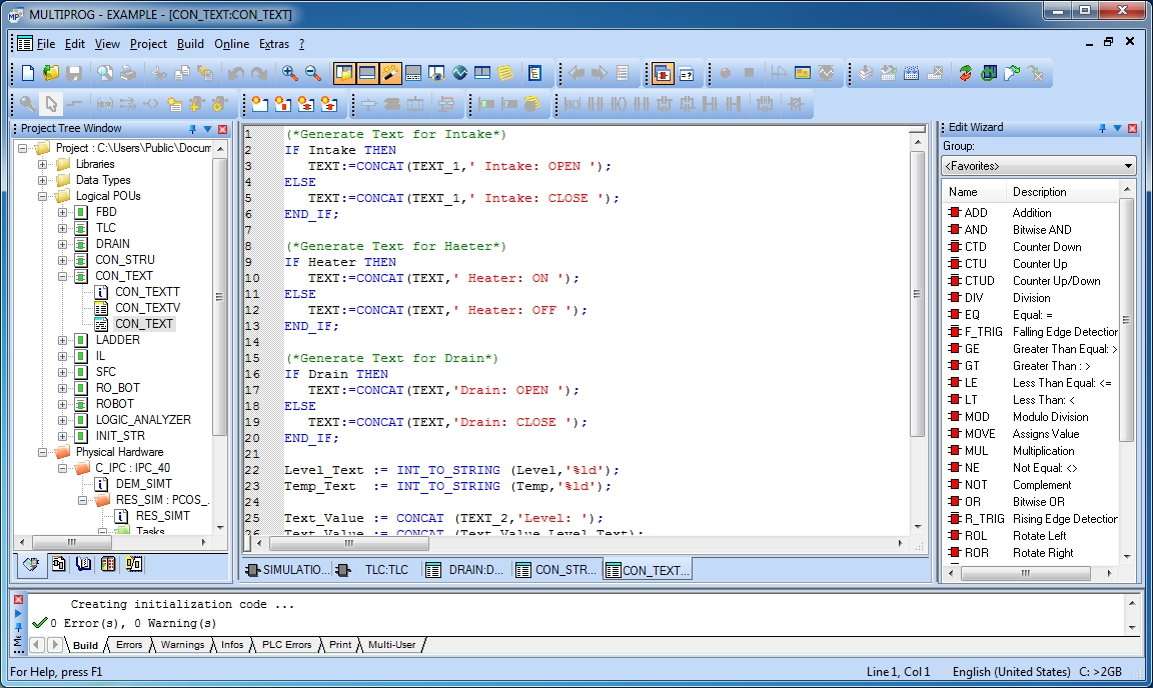Image resolution: width=1153 pixels, height=688 pixels.
Task: Expand the LADDER node in project tree
Action: [x=63, y=340]
